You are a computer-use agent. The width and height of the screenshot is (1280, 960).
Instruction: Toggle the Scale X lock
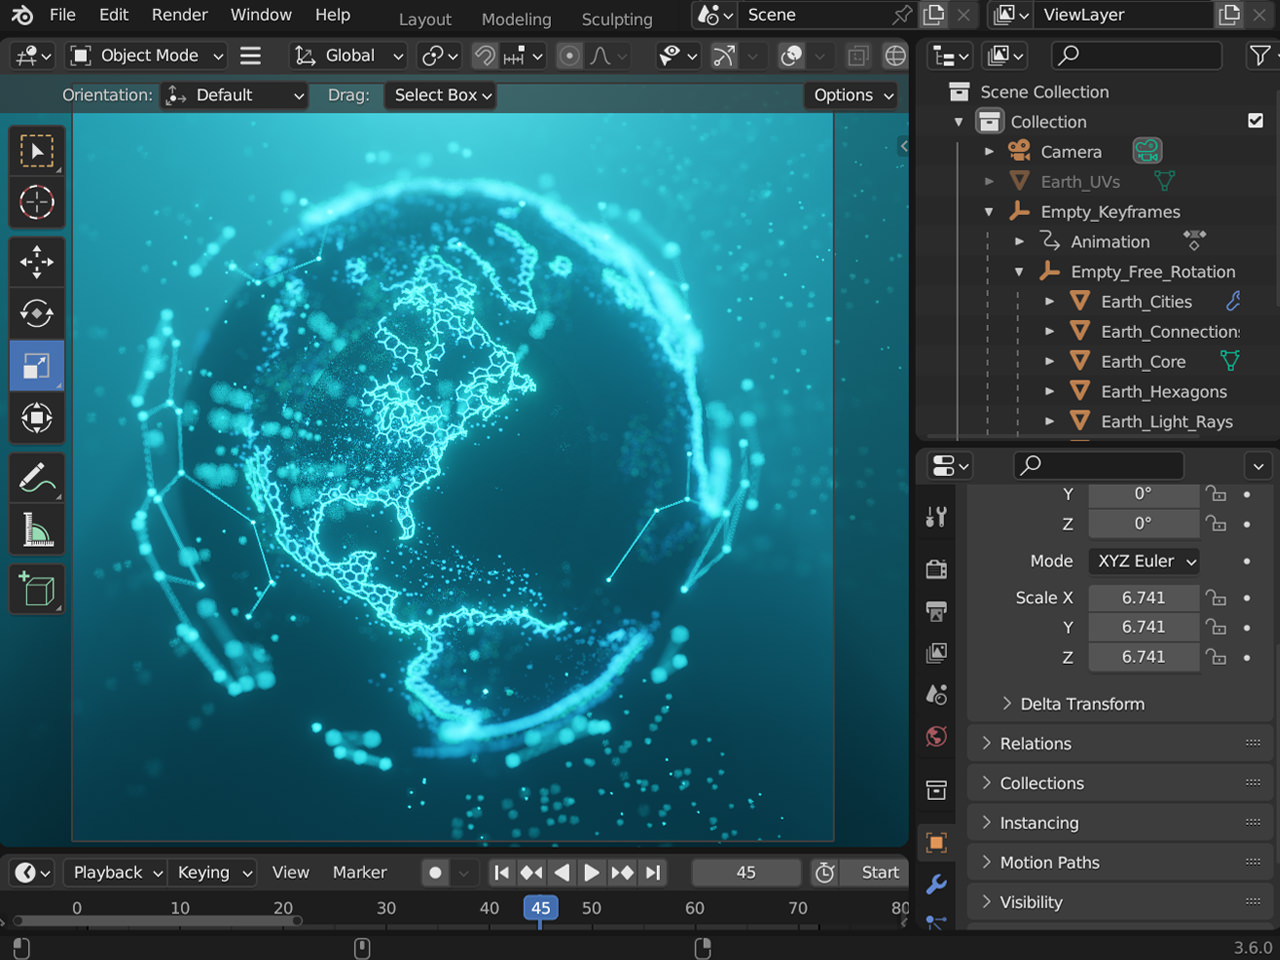point(1216,598)
